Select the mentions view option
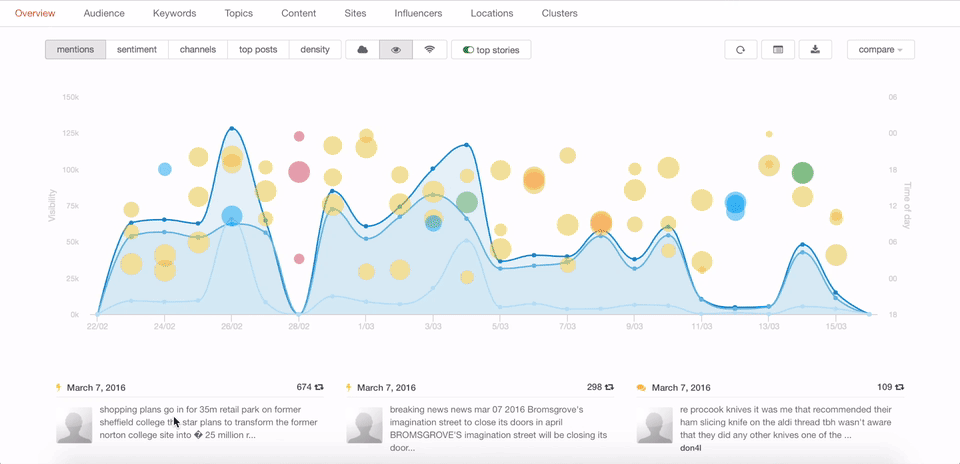Screen dimensions: 960x464 [75, 50]
